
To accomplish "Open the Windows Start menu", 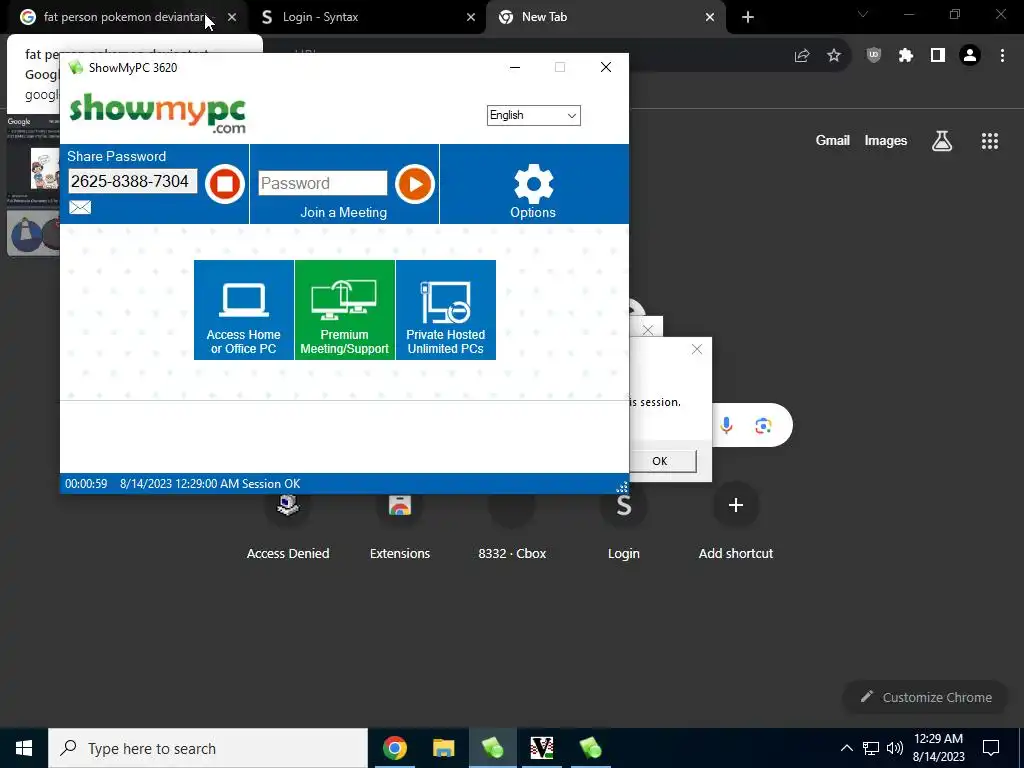I will pos(24,748).
